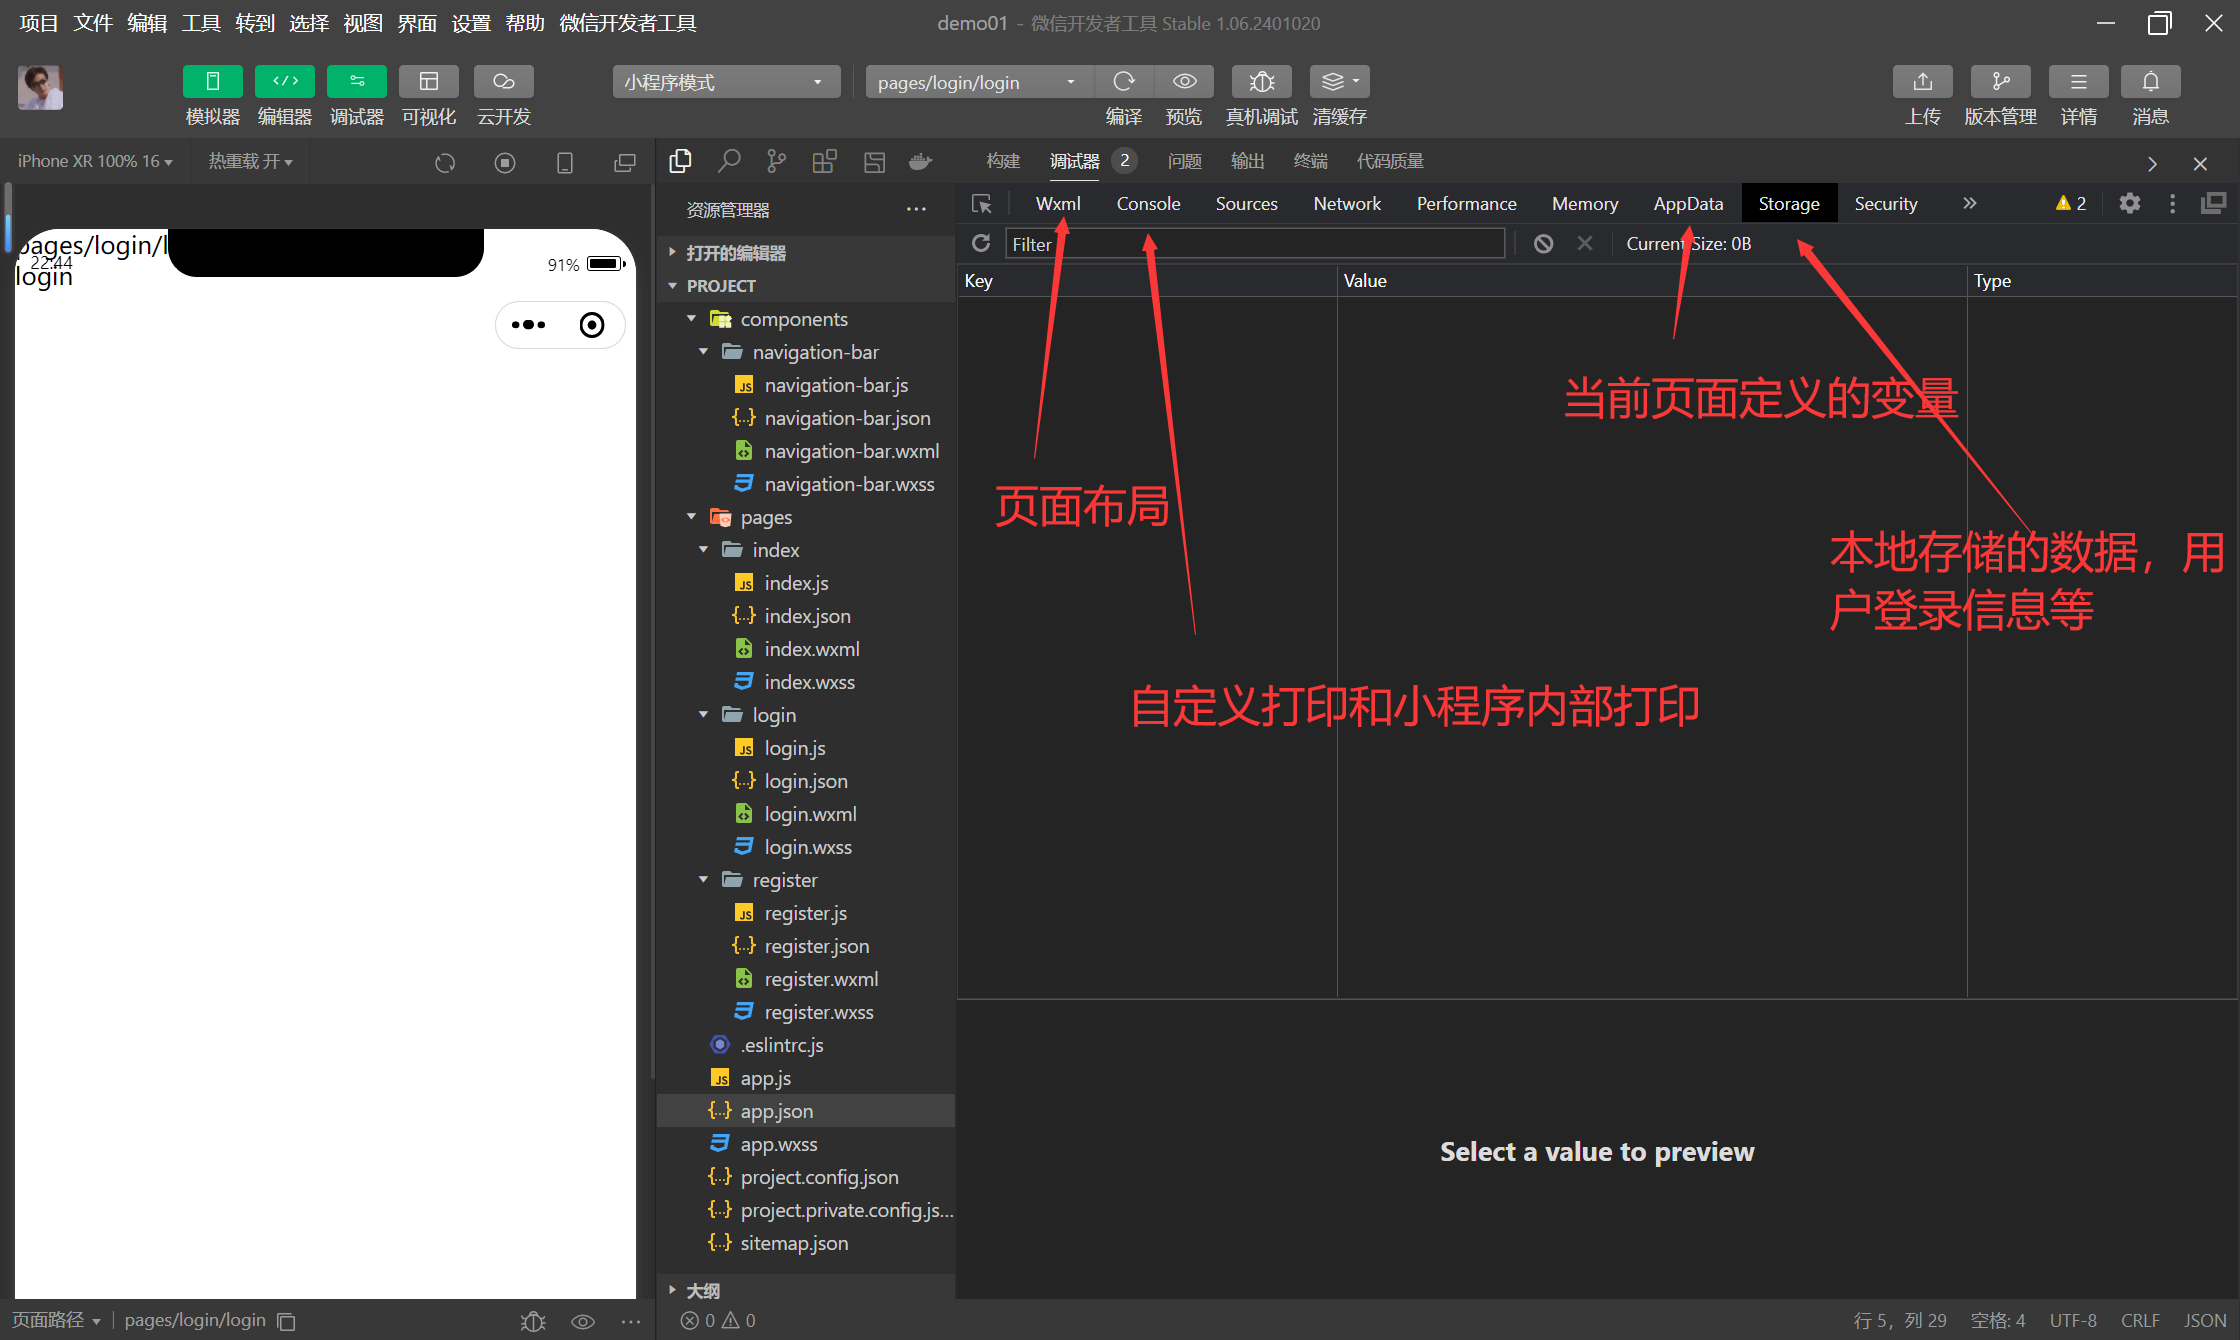Open the version management icon
2240x1340 pixels.
[2000, 82]
